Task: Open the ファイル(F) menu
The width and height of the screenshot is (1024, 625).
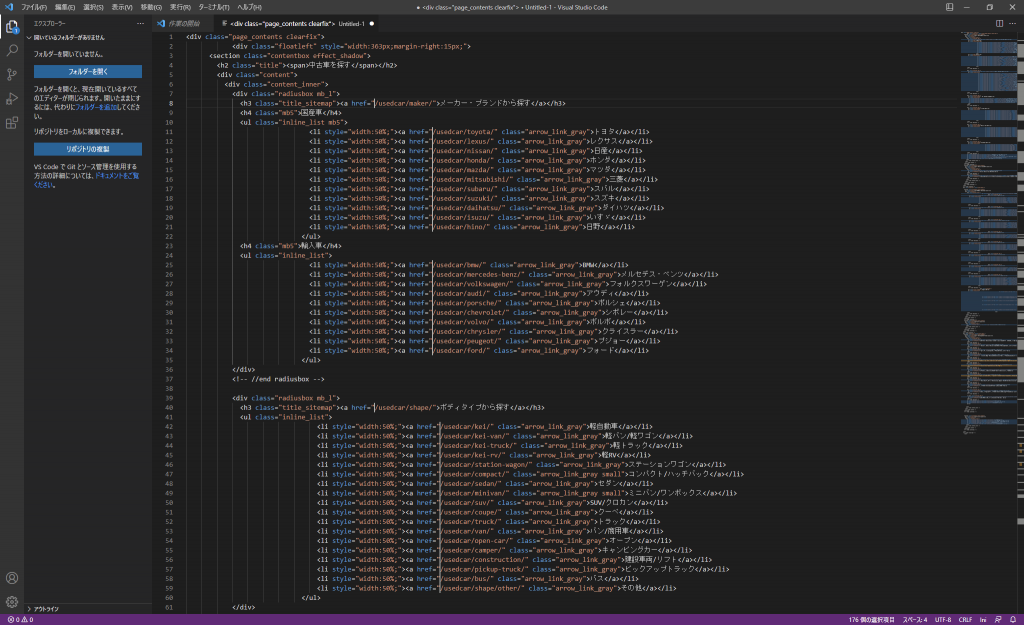Action: click(34, 7)
